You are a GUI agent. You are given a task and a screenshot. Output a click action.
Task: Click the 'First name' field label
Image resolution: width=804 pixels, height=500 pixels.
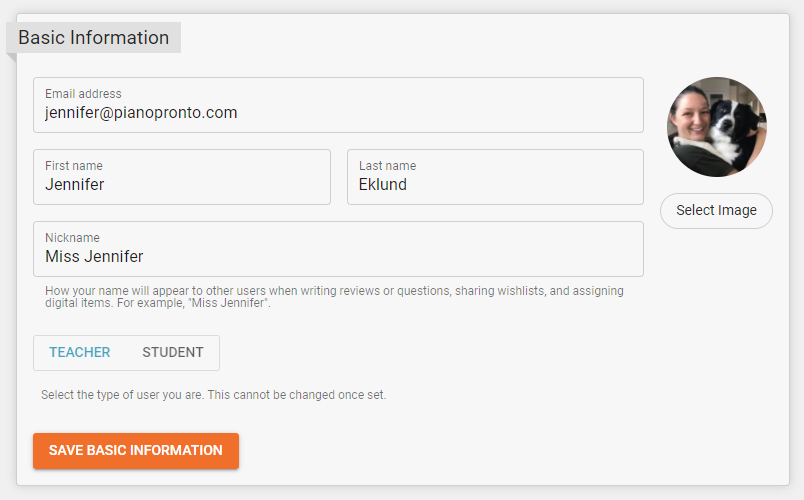74,166
